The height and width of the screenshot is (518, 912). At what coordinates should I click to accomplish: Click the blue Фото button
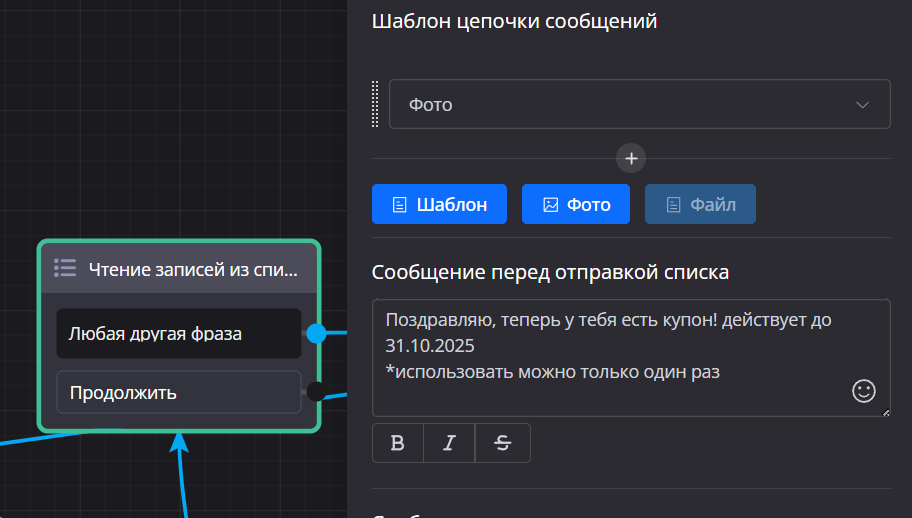575,204
